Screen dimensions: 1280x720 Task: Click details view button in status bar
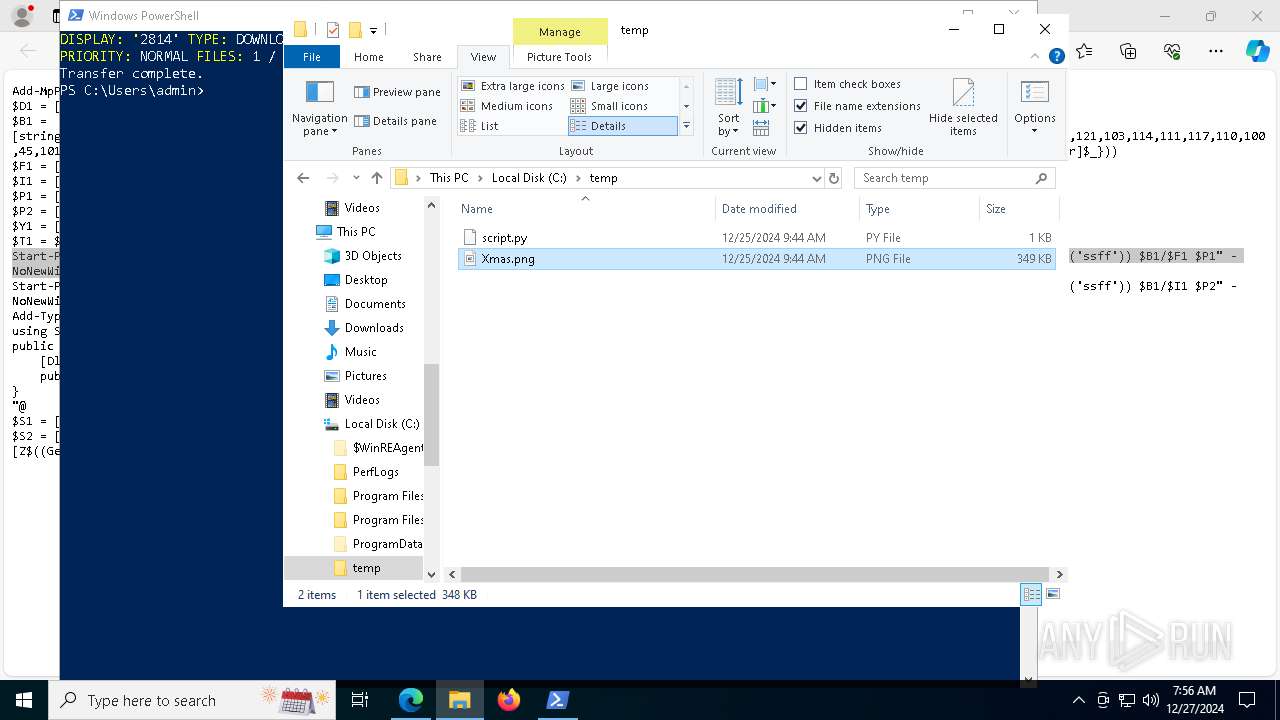[x=1031, y=594]
